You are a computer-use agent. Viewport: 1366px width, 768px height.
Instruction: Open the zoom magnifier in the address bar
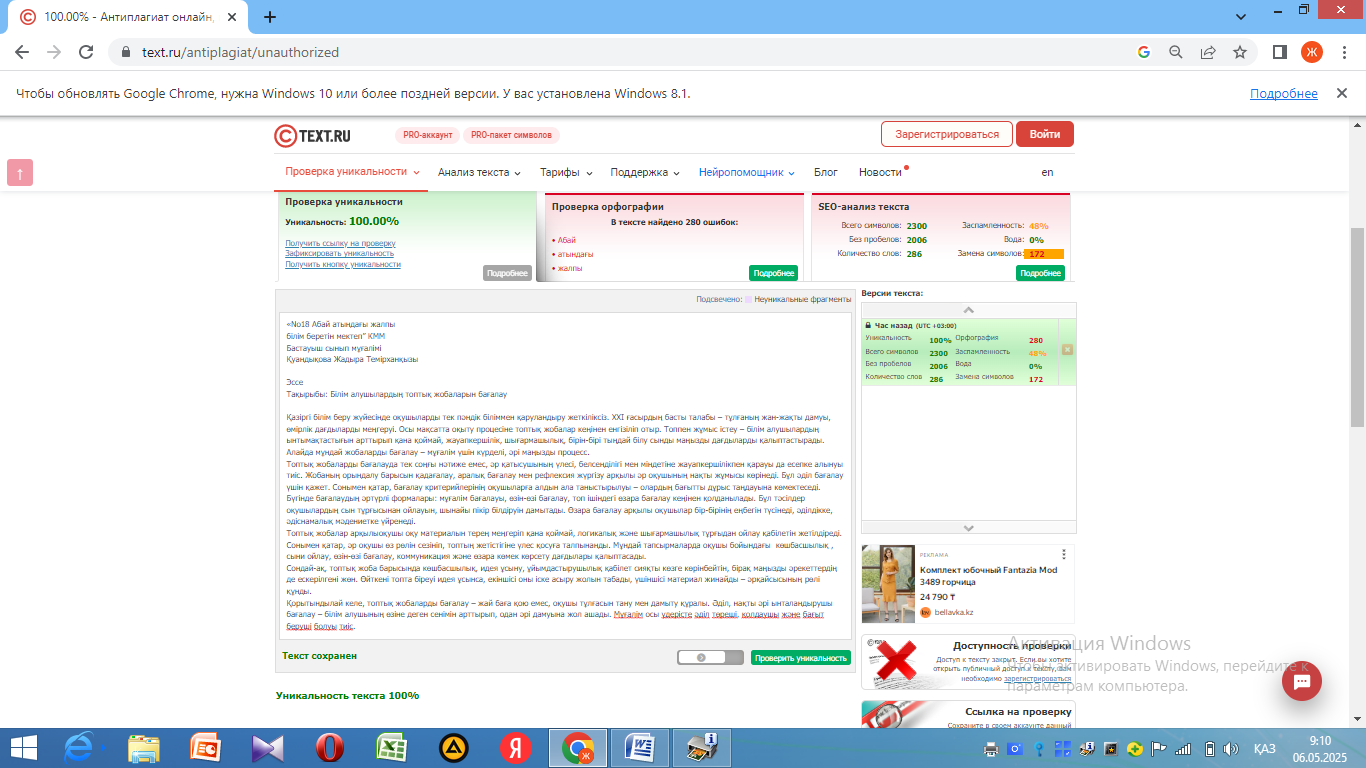(x=1176, y=52)
